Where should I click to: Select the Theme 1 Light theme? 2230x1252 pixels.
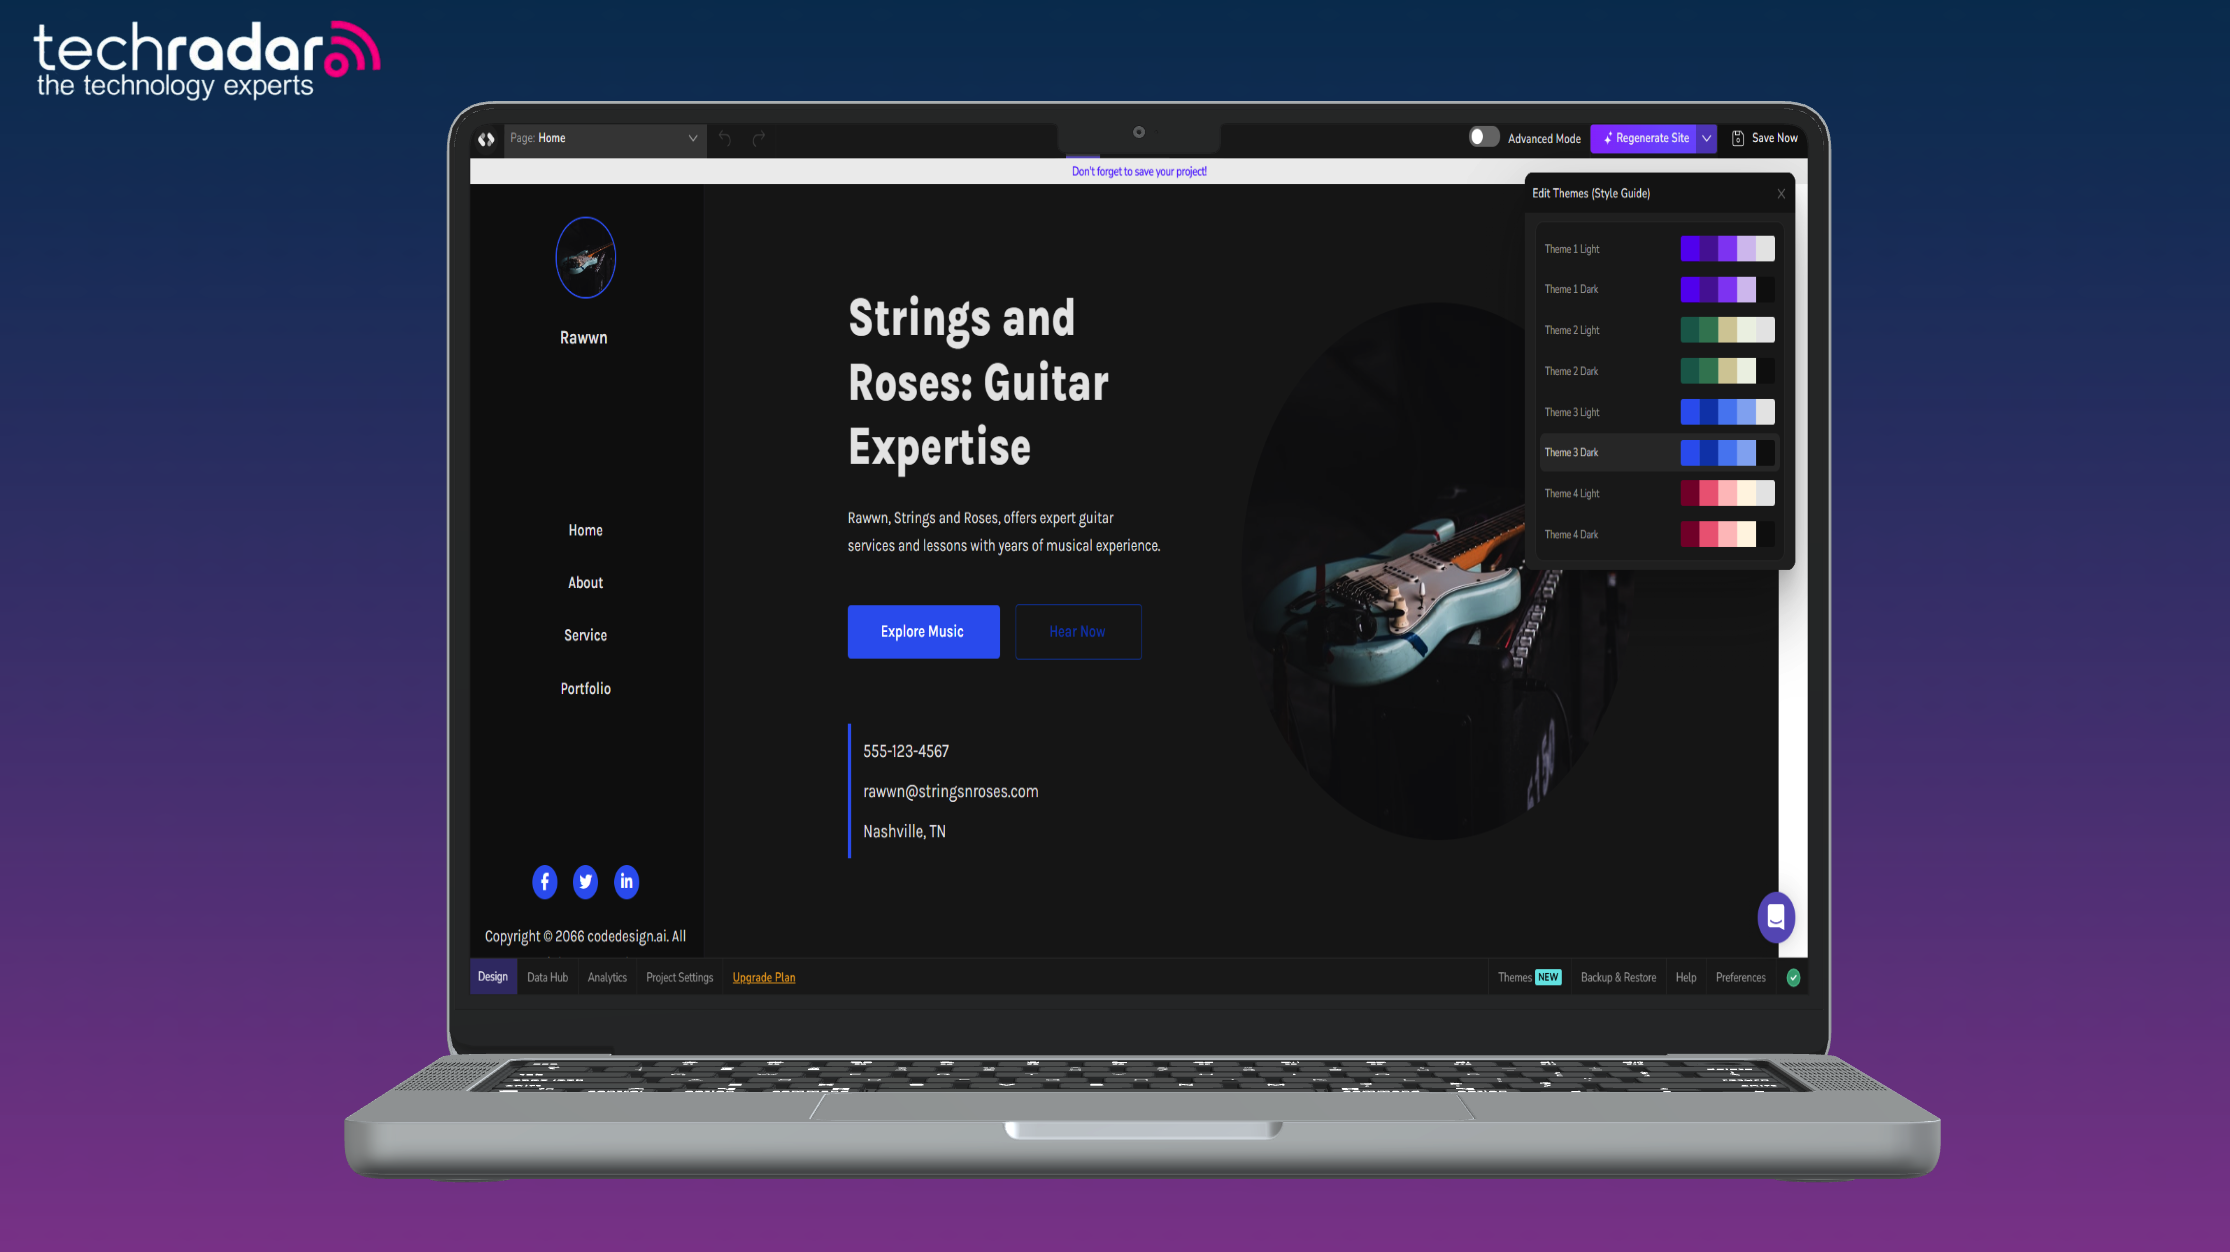click(x=1658, y=248)
